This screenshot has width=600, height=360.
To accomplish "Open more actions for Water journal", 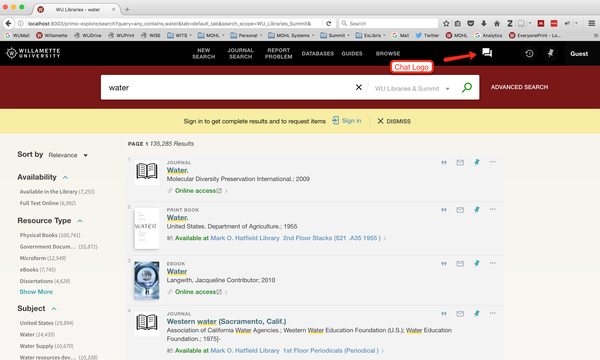I will point(492,162).
